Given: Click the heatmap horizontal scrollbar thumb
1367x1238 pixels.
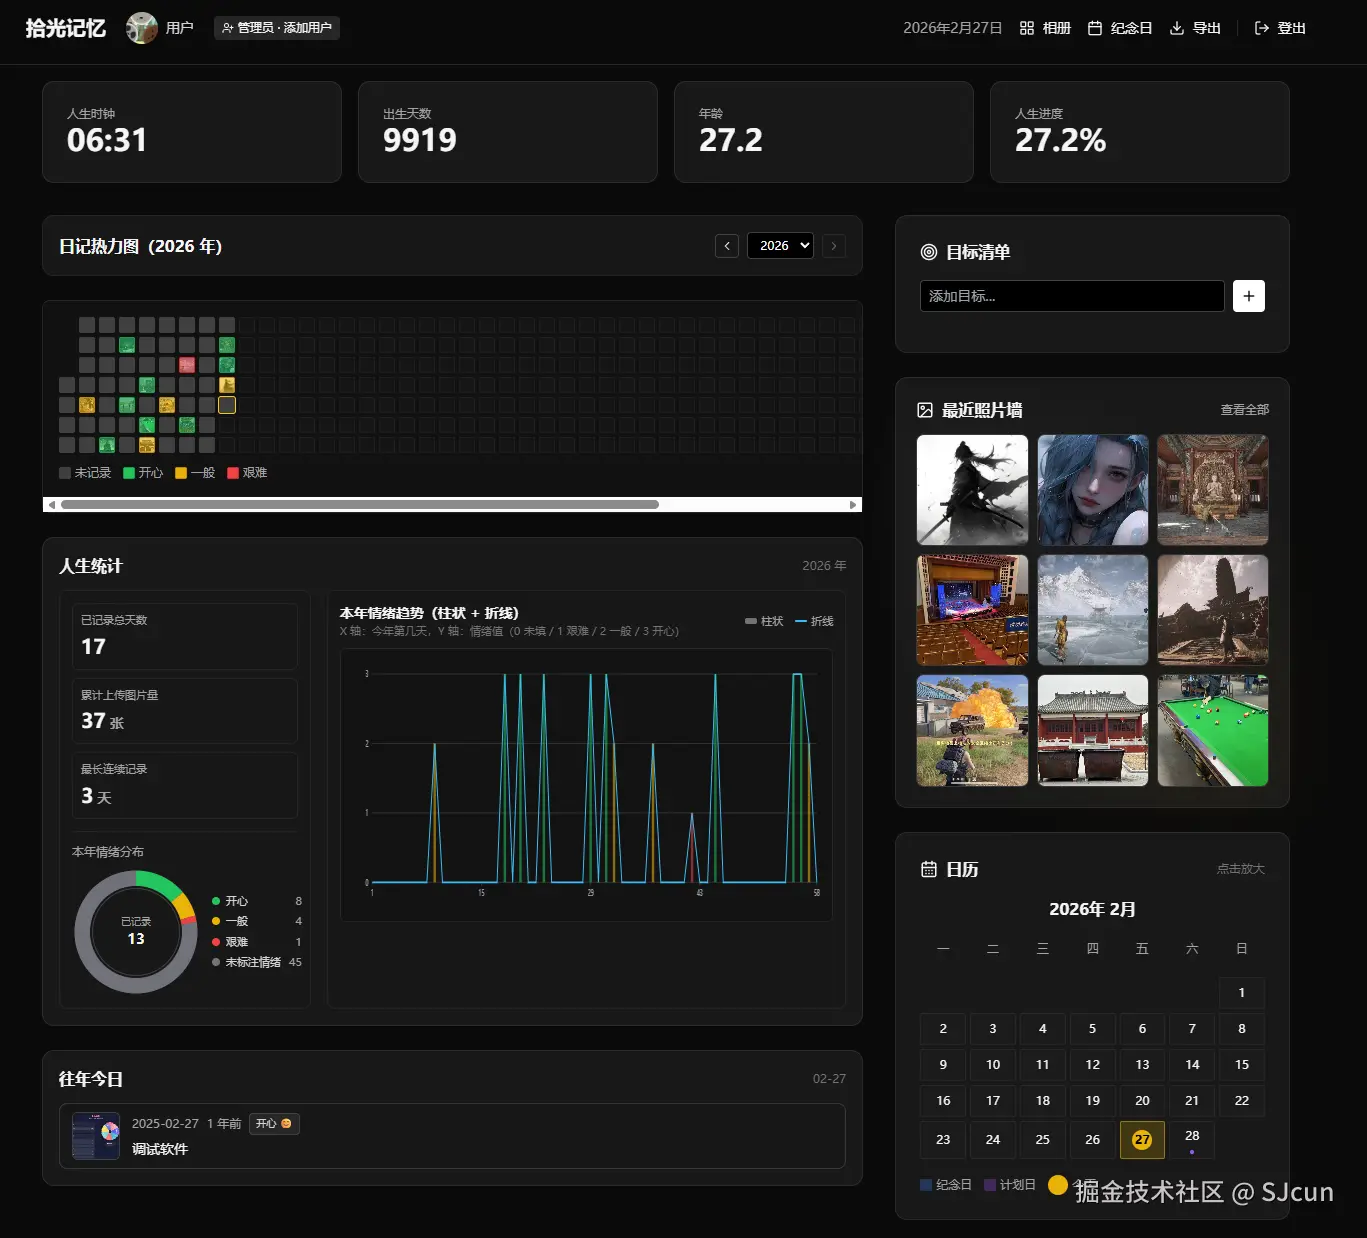Looking at the screenshot, I should (360, 505).
